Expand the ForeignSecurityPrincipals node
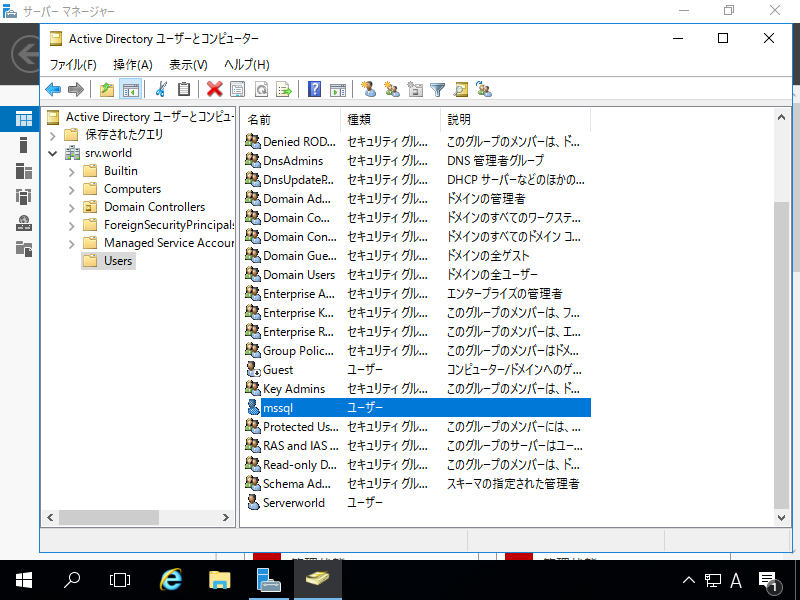 click(x=71, y=225)
